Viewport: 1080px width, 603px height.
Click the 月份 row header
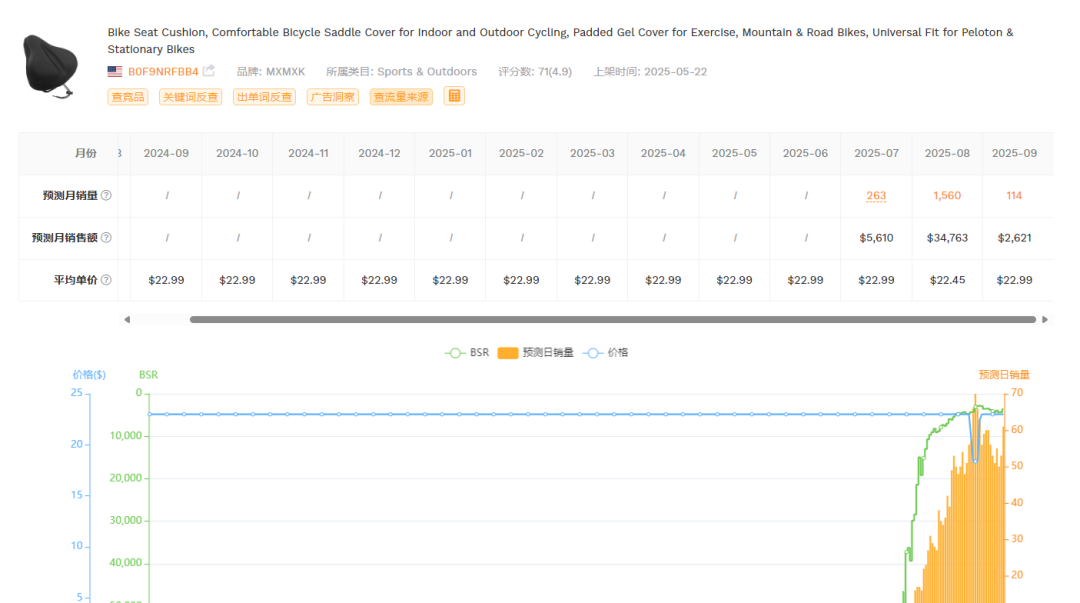85,153
